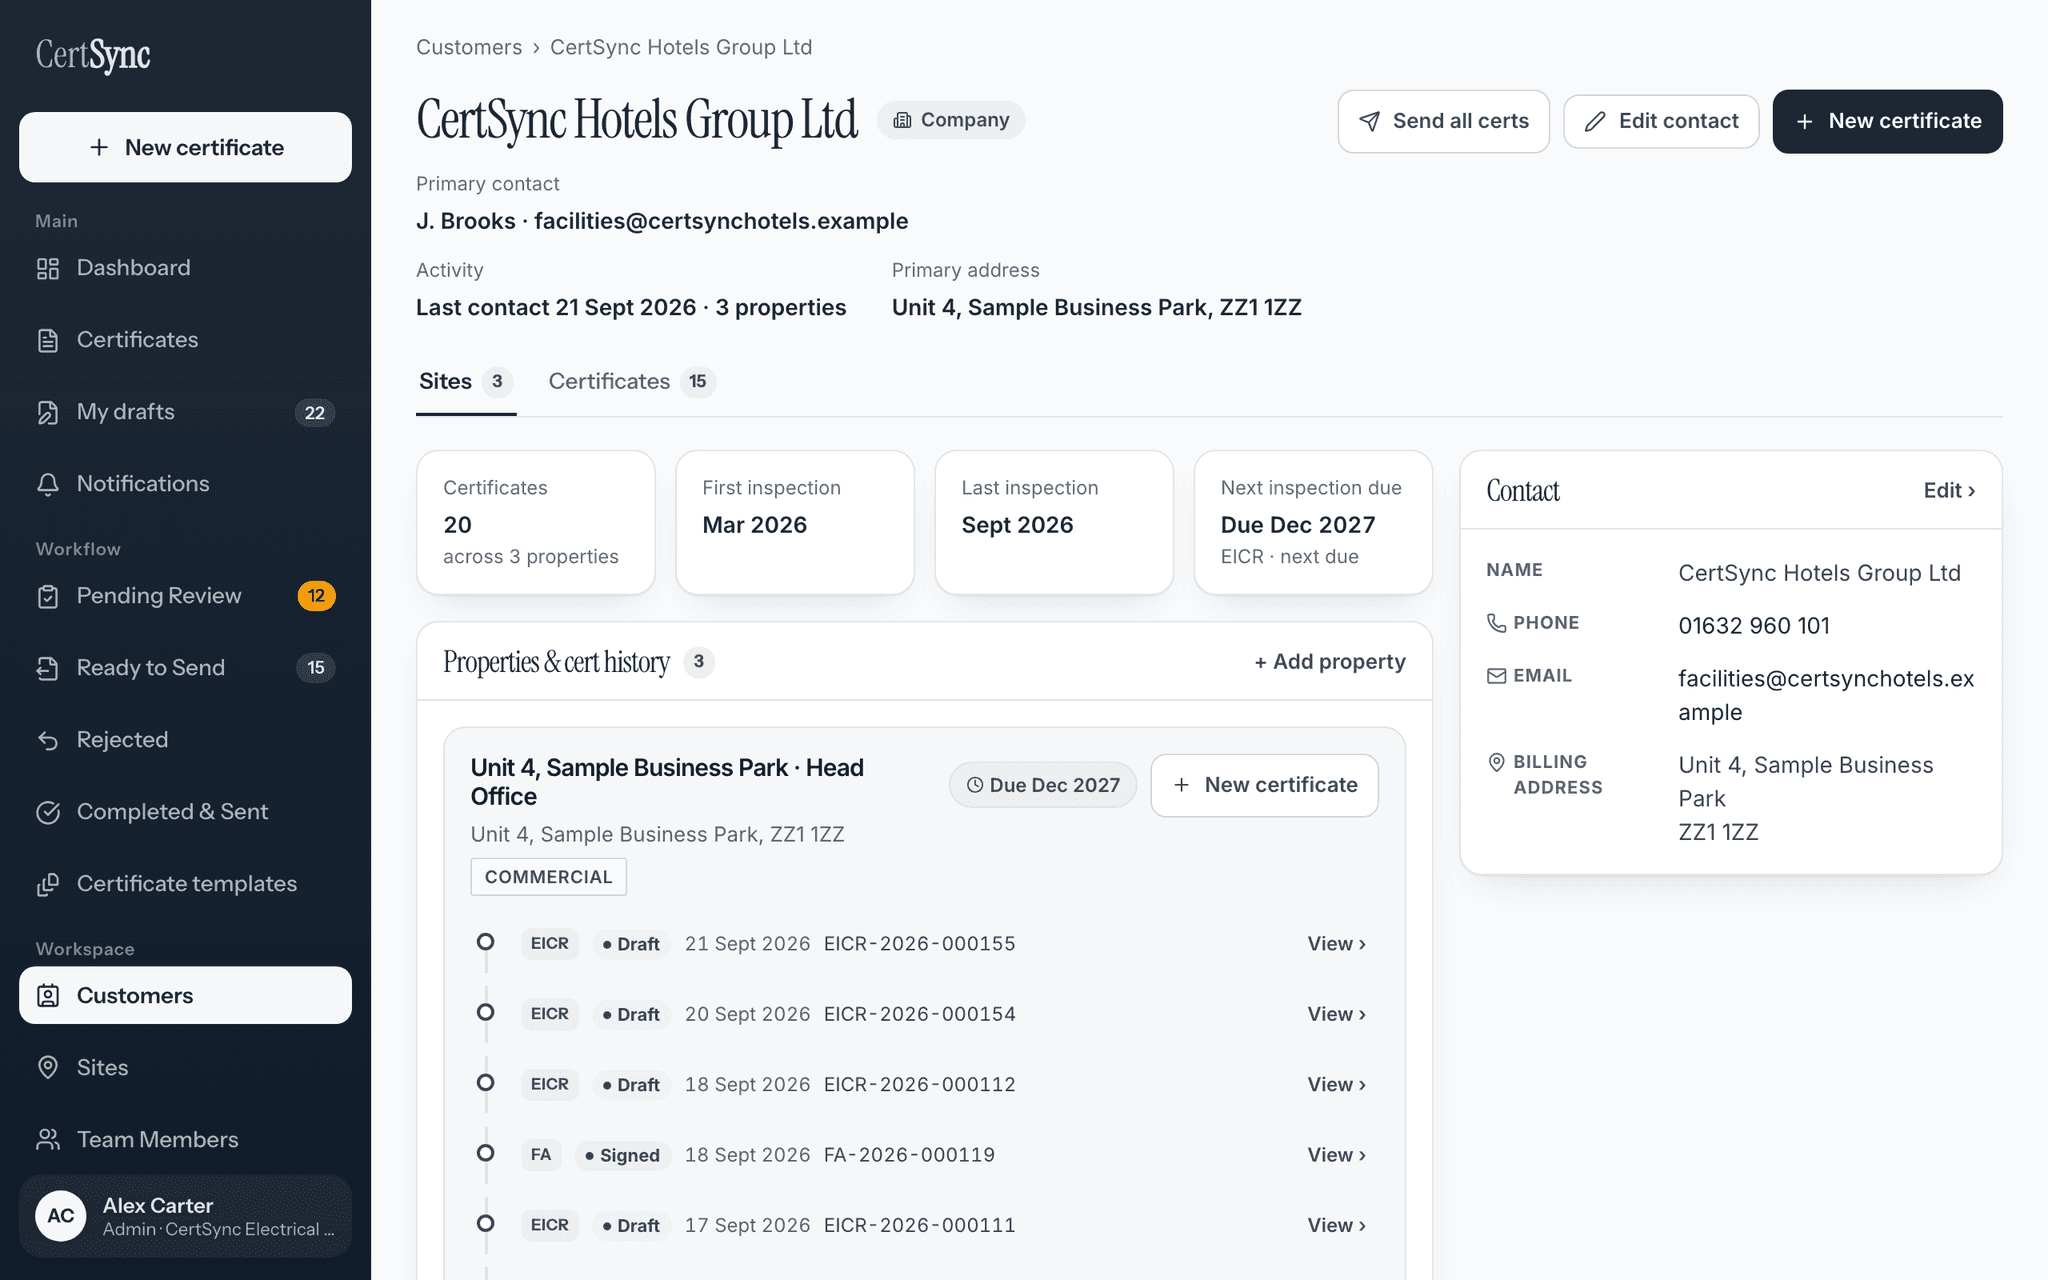
Task: Click the Notifications bell icon
Action: point(48,484)
